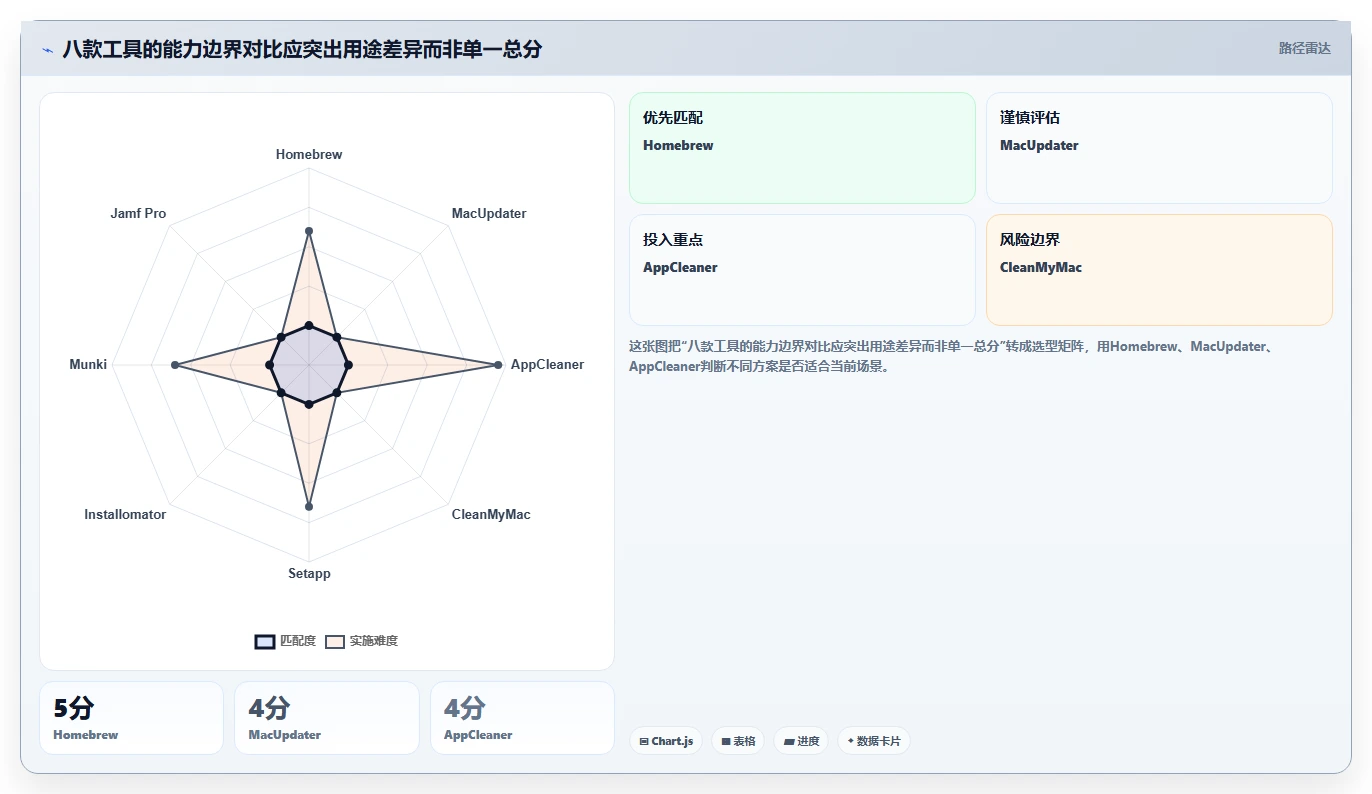This screenshot has width=1372, height=794.
Task: Open the 风险边界 CleanMyMac card
Action: [x=1159, y=270]
